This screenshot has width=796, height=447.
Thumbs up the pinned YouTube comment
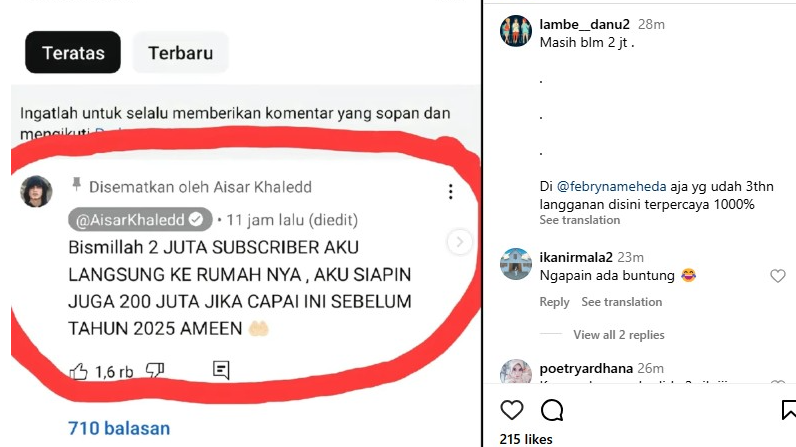(79, 371)
